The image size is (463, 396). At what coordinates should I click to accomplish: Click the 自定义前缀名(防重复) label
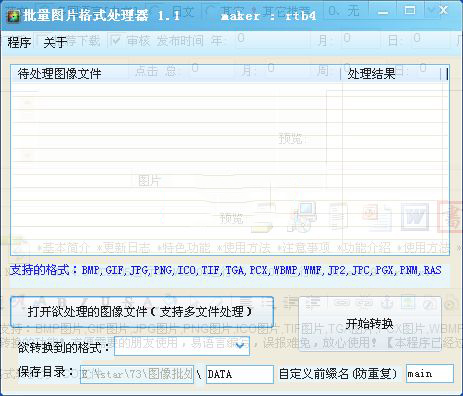click(x=338, y=374)
